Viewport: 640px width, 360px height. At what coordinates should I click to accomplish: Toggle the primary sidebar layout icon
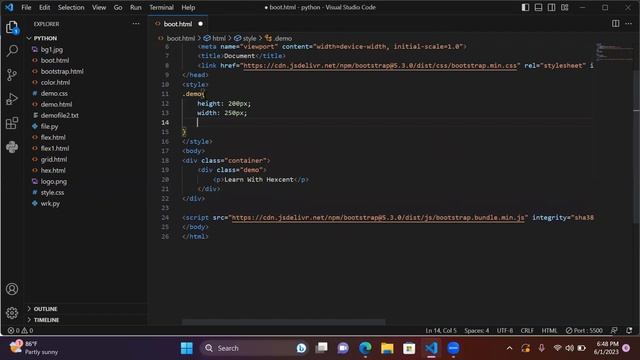click(525, 7)
